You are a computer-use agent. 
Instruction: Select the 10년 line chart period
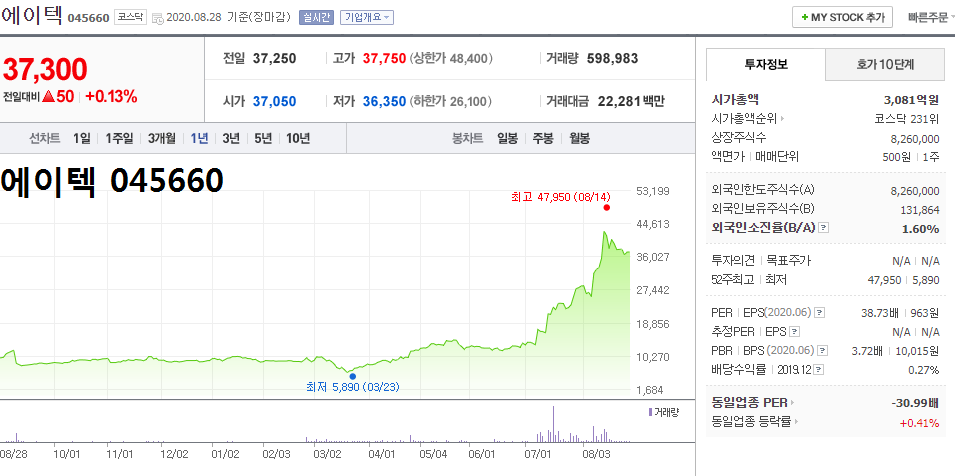(x=298, y=138)
